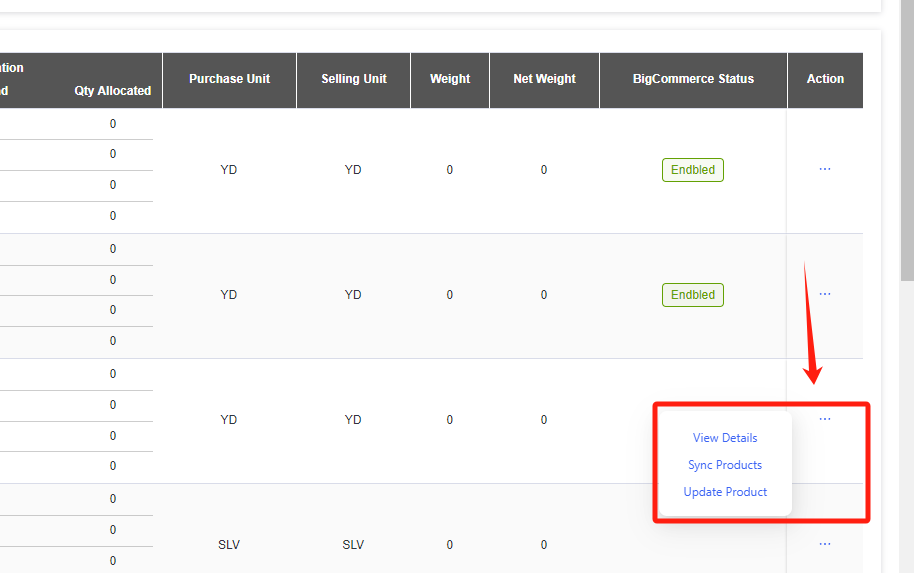Click the vertical page scrollbar thumb
Viewport: 914px width, 573px height.
point(907,140)
